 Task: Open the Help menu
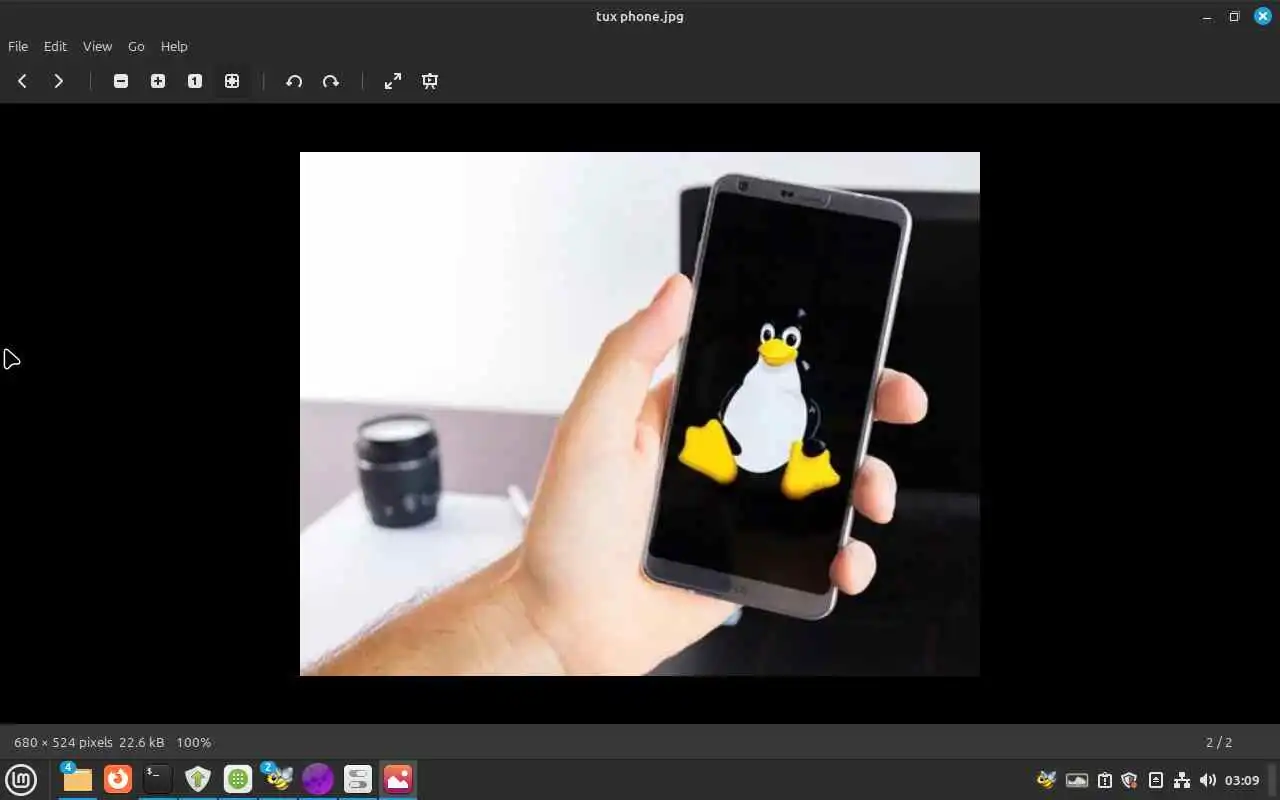pos(174,46)
